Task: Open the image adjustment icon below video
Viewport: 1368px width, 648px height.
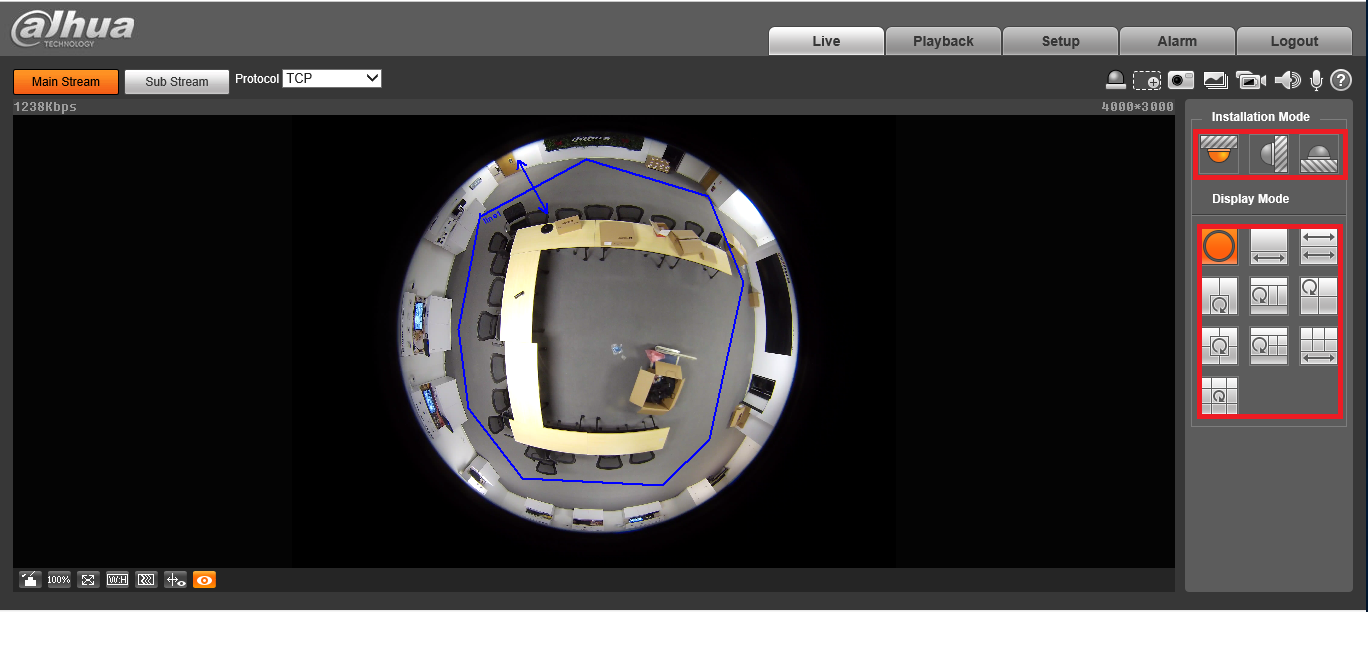Action: (x=30, y=579)
